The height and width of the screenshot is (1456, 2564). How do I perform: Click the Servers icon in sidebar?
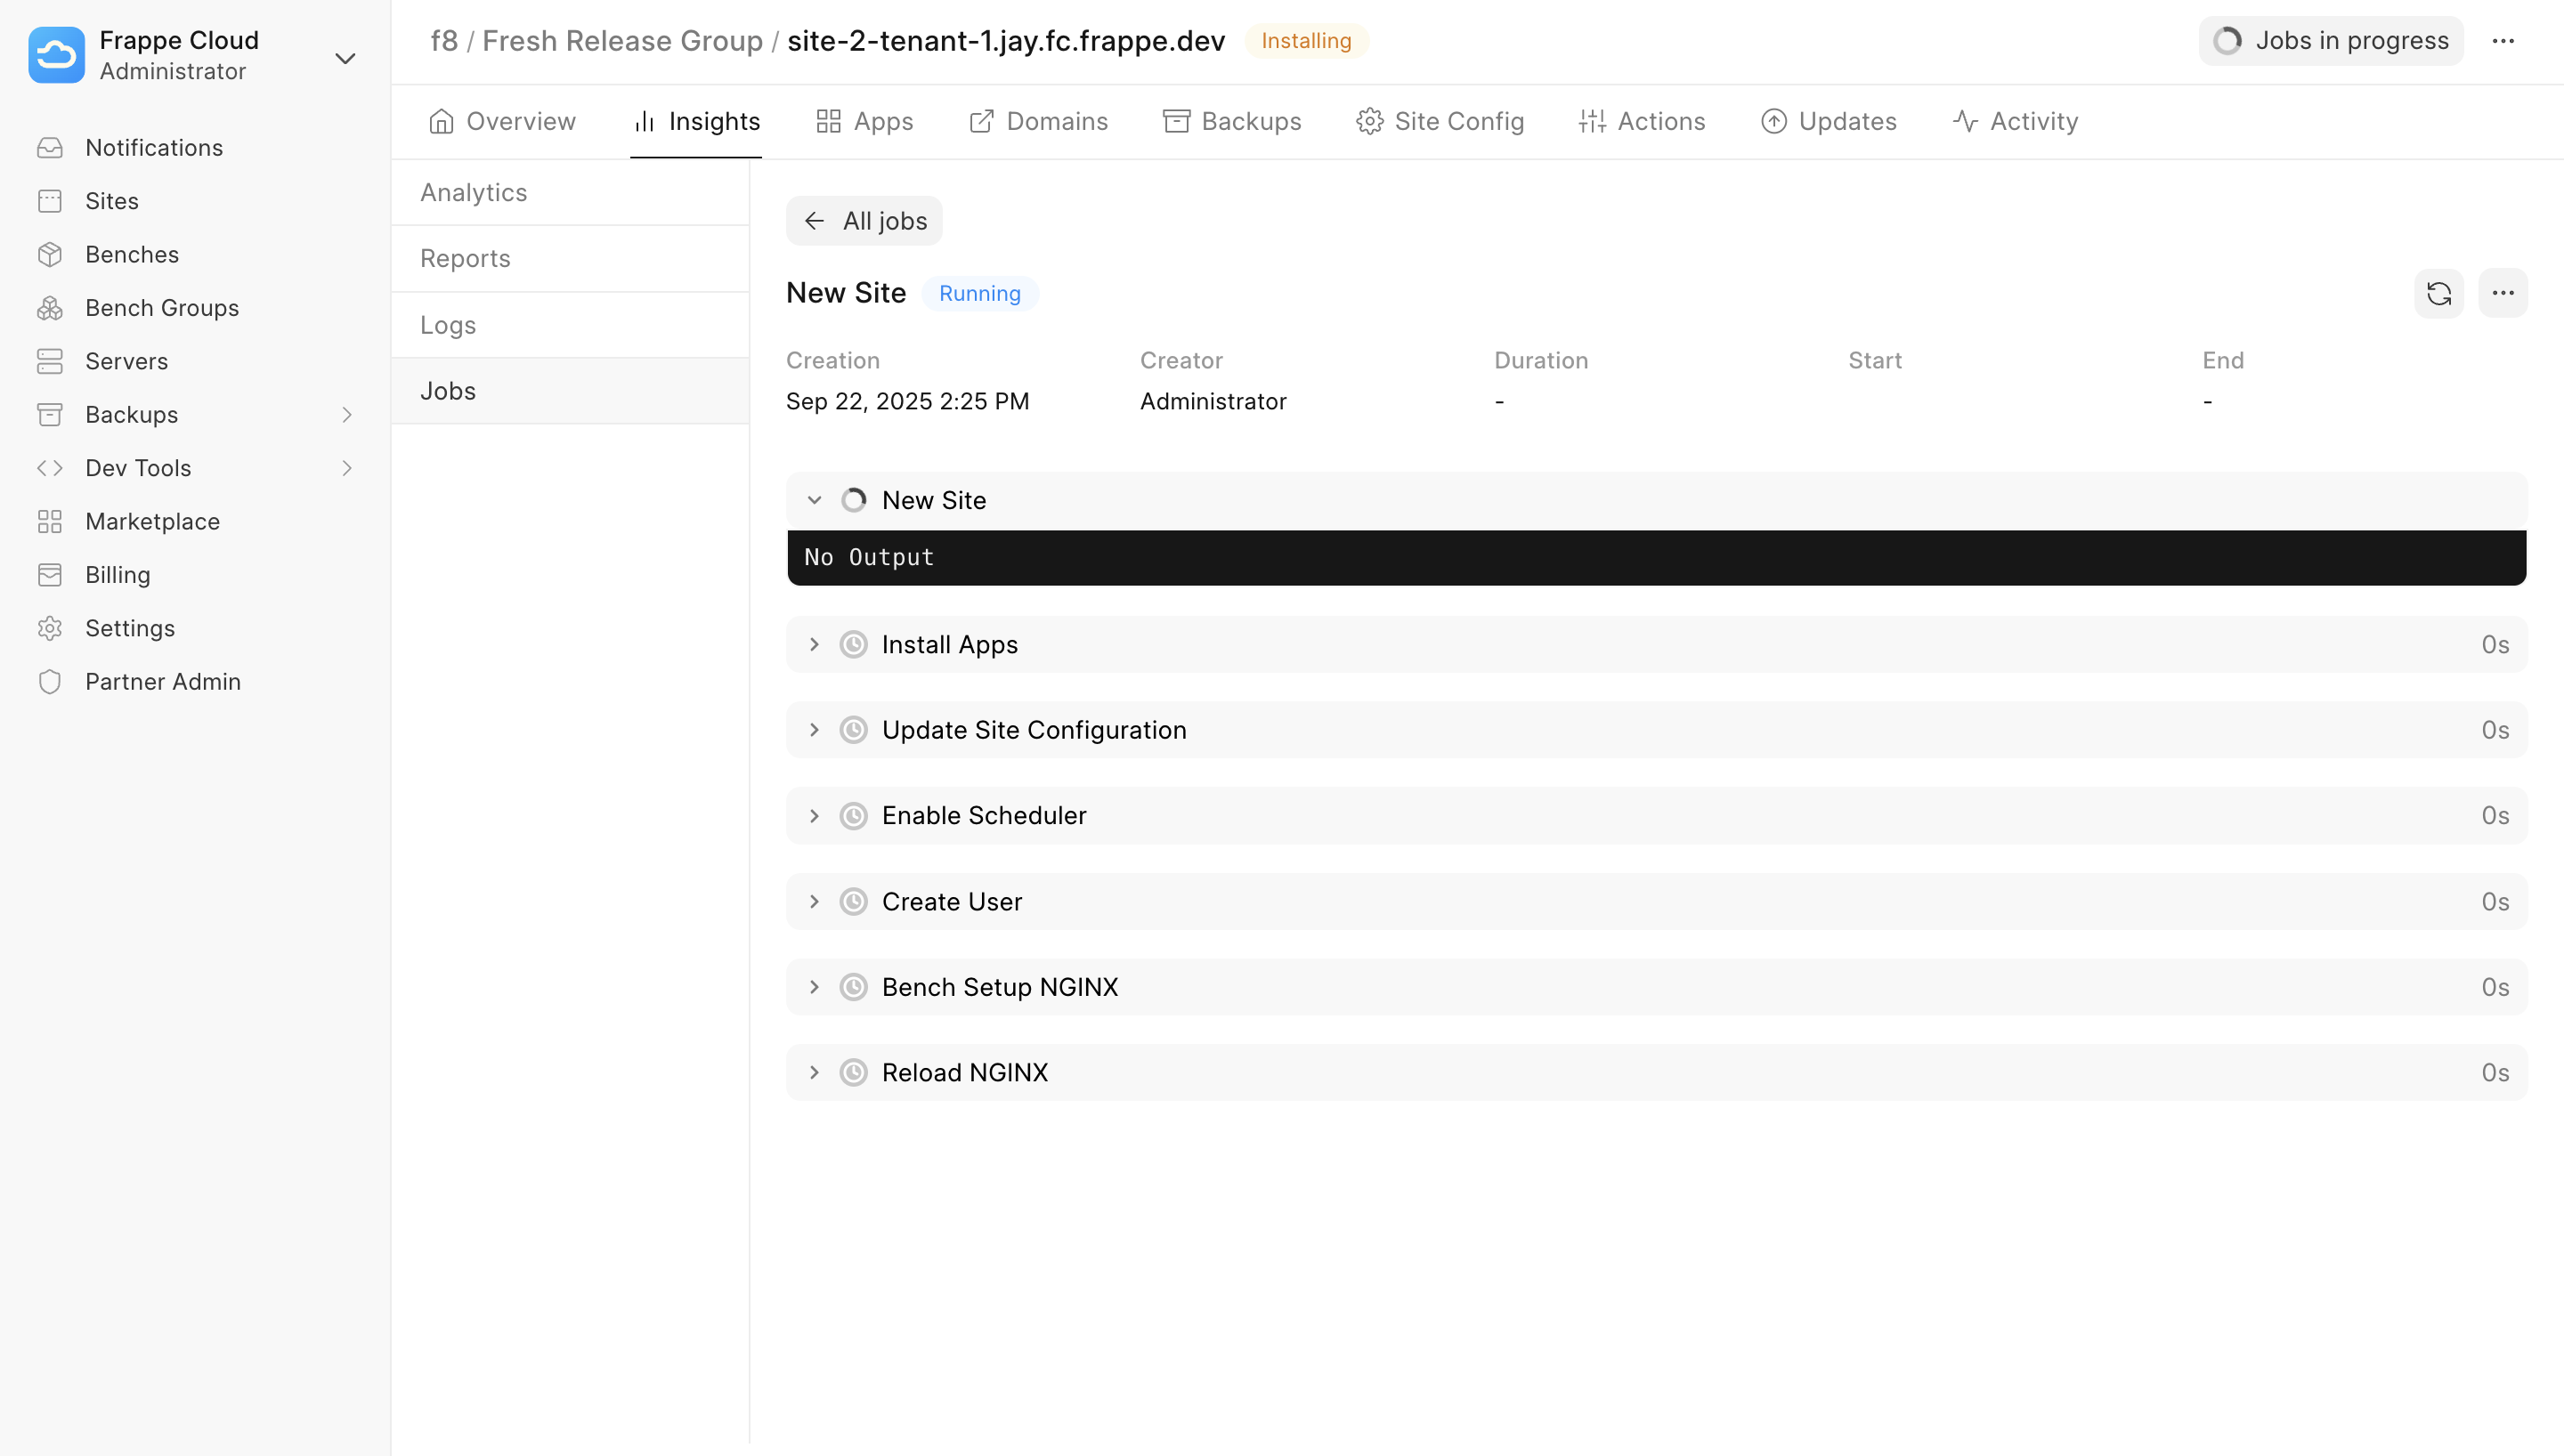(51, 361)
